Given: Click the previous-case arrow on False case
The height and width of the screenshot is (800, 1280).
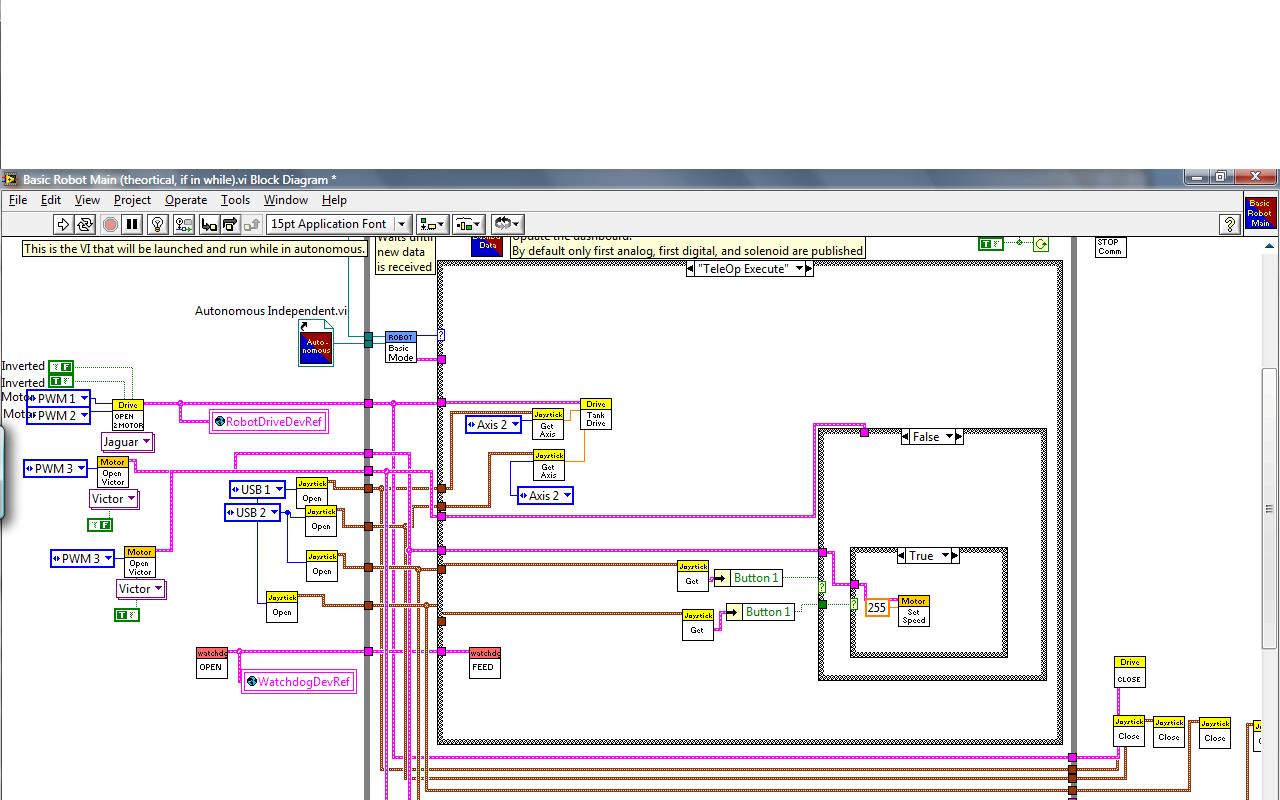Looking at the screenshot, I should coord(906,436).
